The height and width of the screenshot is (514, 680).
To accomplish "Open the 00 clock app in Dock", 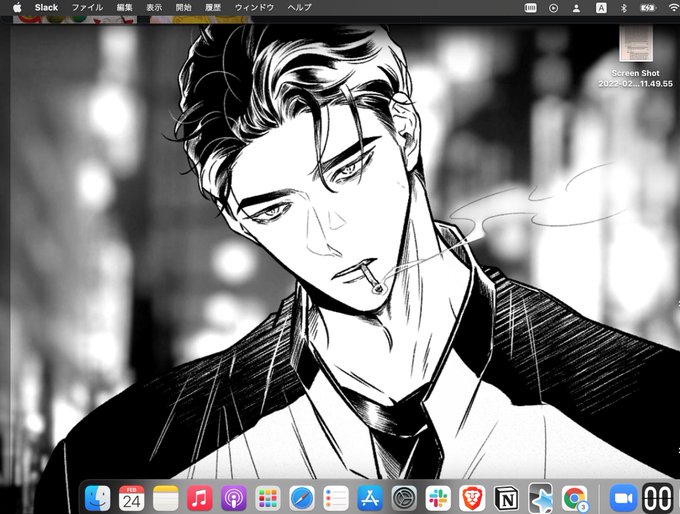I will tap(657, 498).
